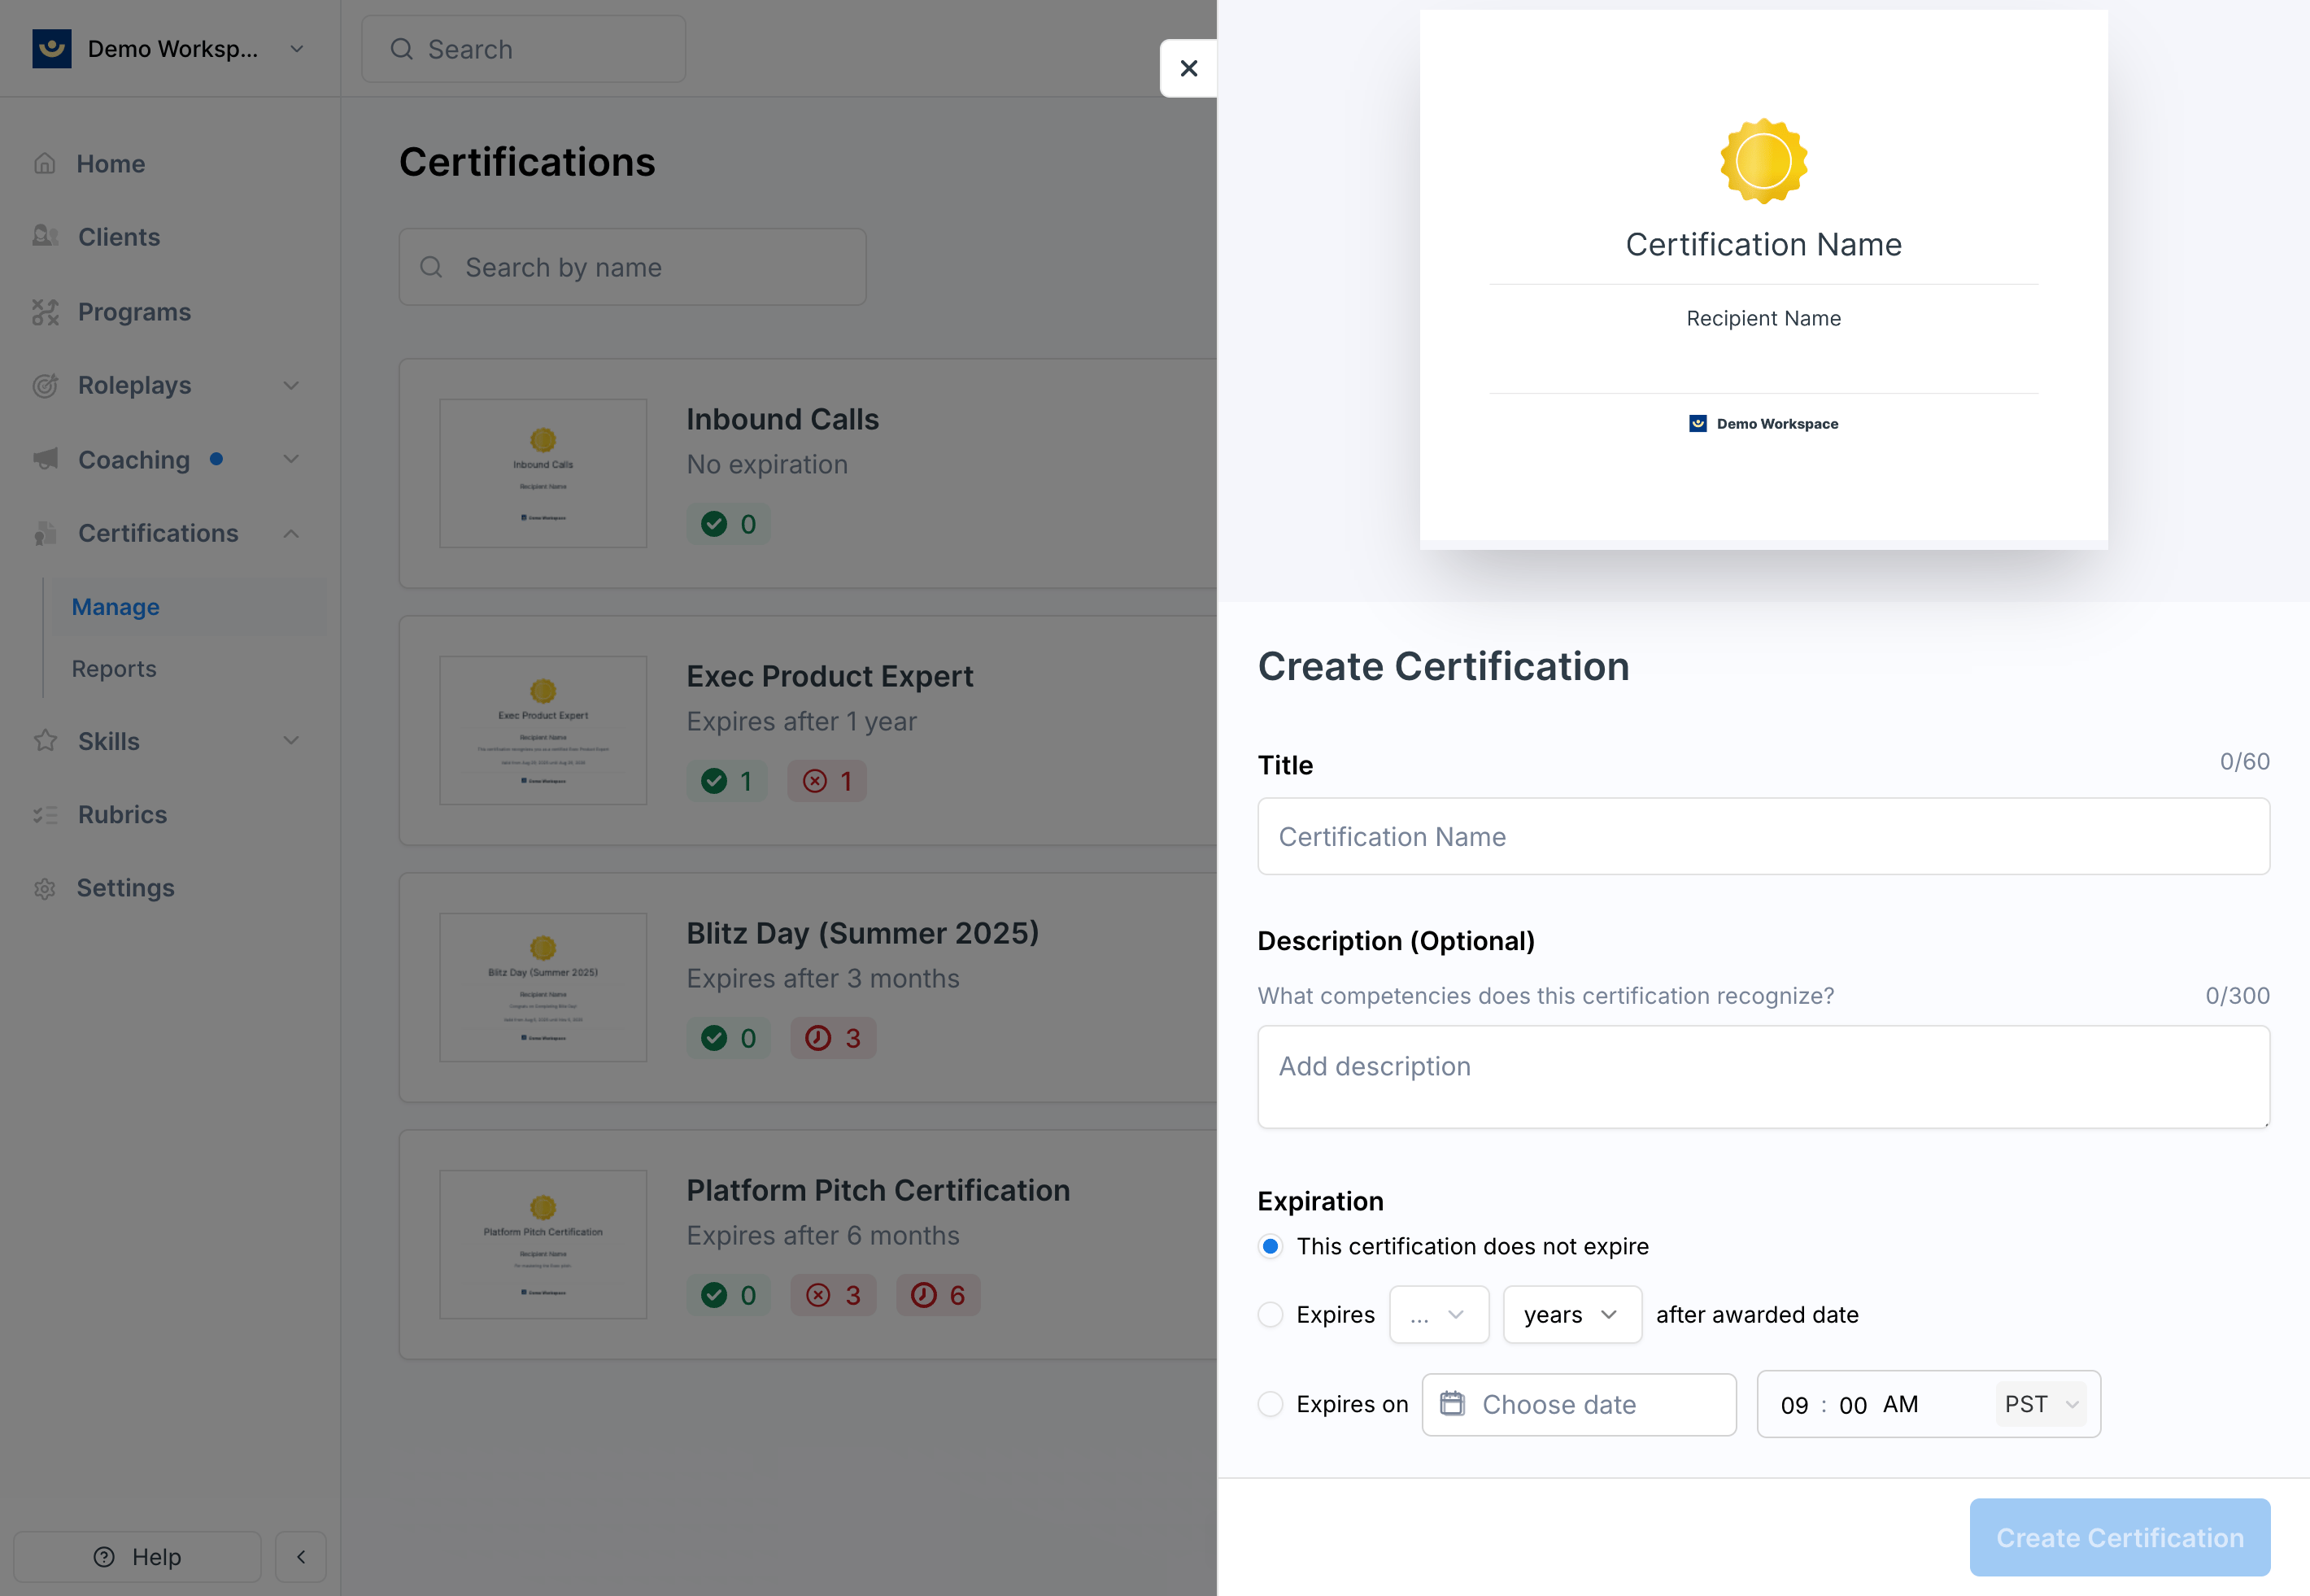Click the Inbound Calls certificate thumbnail
Screen dimensions: 2310x1596
[543, 473]
